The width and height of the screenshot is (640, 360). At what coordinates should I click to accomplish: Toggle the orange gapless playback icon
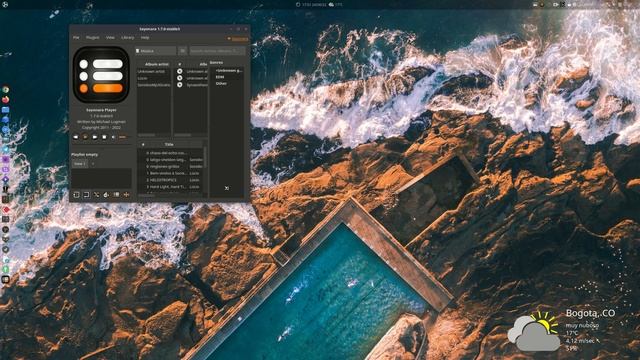tap(126, 195)
